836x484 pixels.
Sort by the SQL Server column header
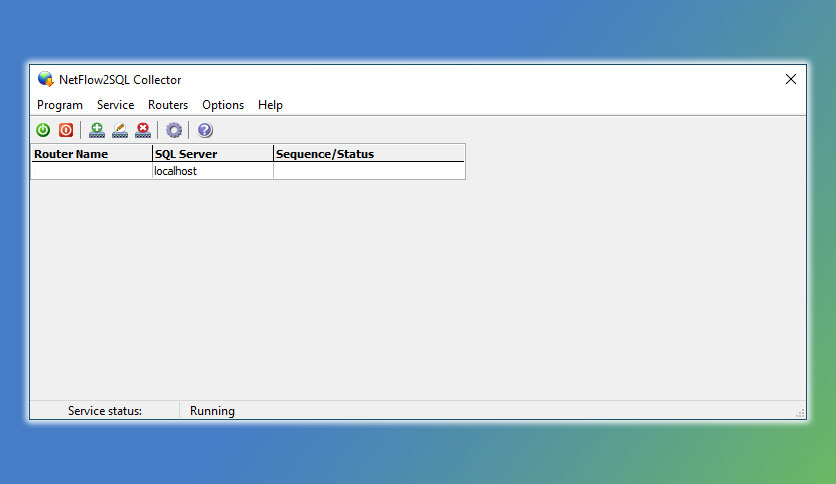point(213,154)
